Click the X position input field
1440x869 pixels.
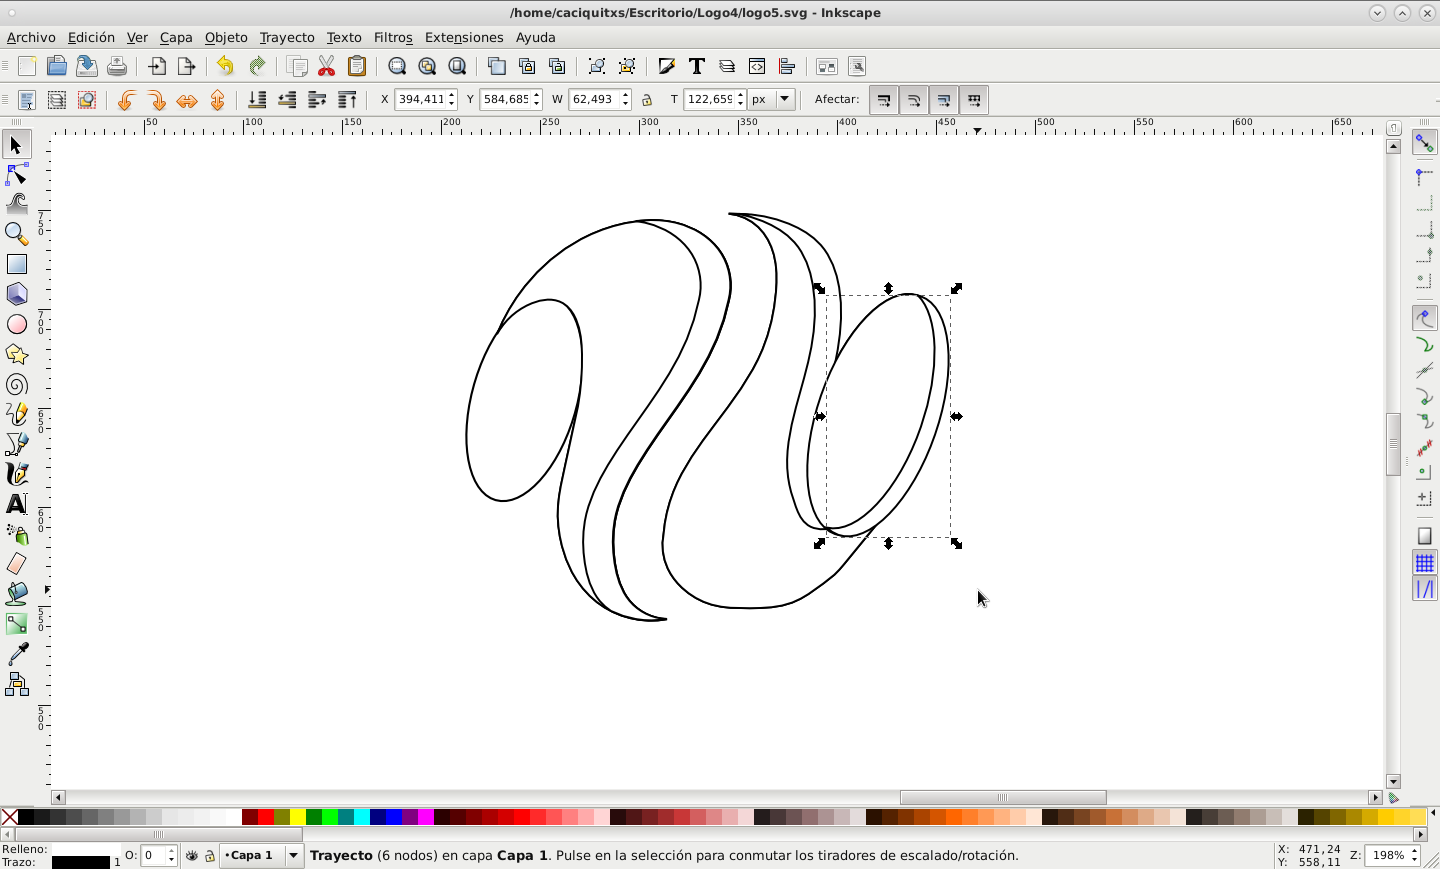(x=420, y=100)
